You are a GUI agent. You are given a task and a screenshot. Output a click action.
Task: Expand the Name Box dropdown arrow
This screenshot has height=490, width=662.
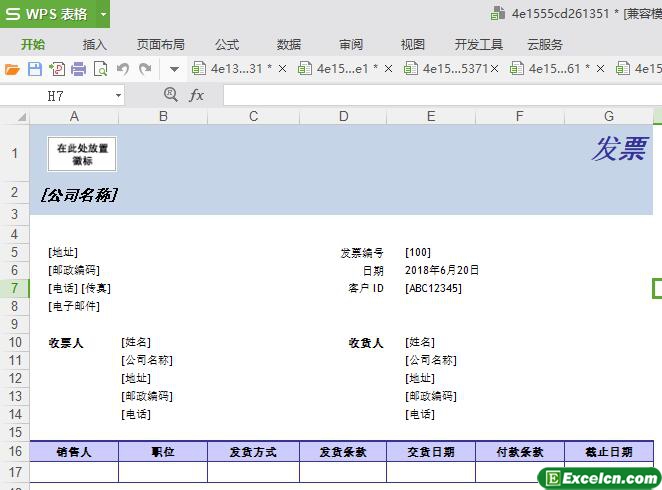(x=118, y=96)
